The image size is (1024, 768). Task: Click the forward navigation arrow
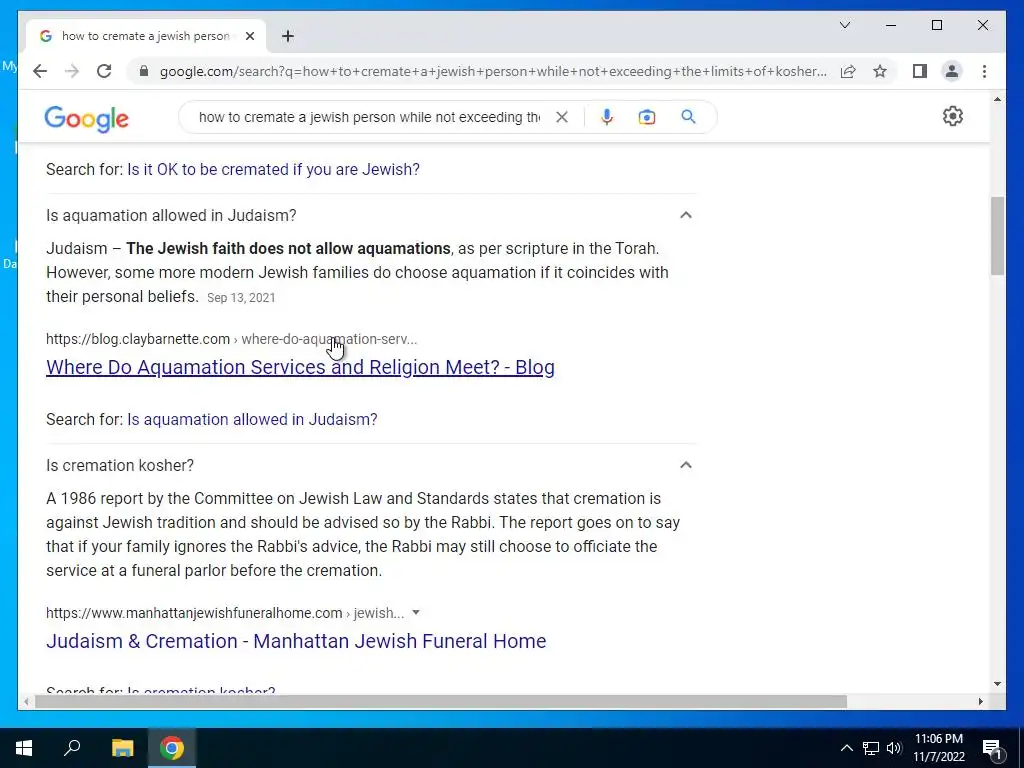[x=72, y=71]
